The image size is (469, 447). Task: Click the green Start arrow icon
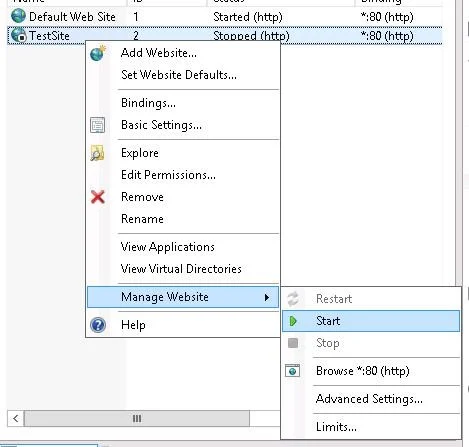293,321
